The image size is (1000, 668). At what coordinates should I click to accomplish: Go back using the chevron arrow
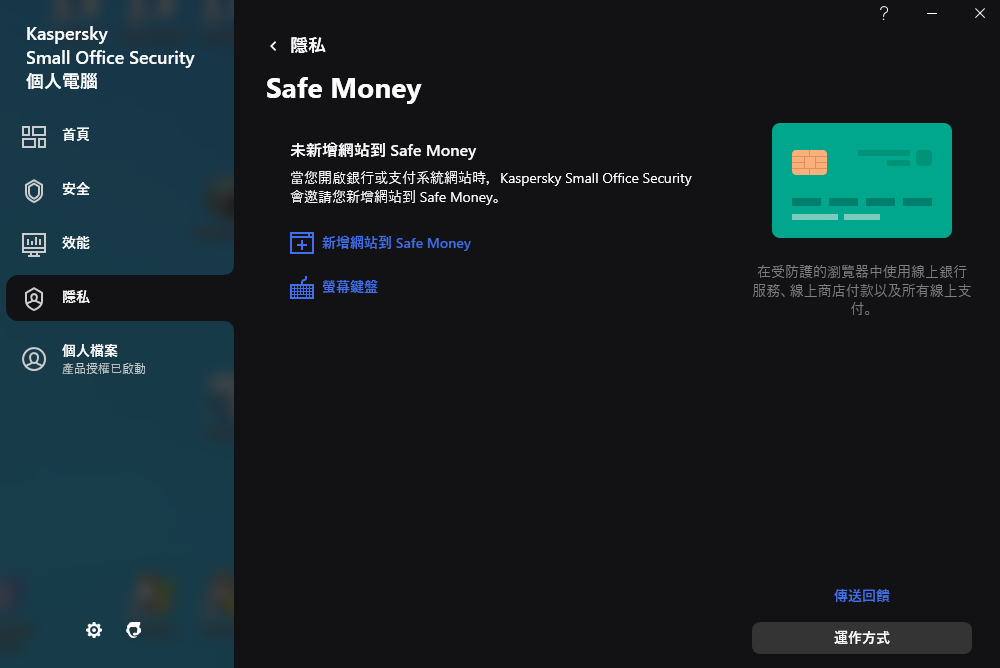tap(273, 46)
